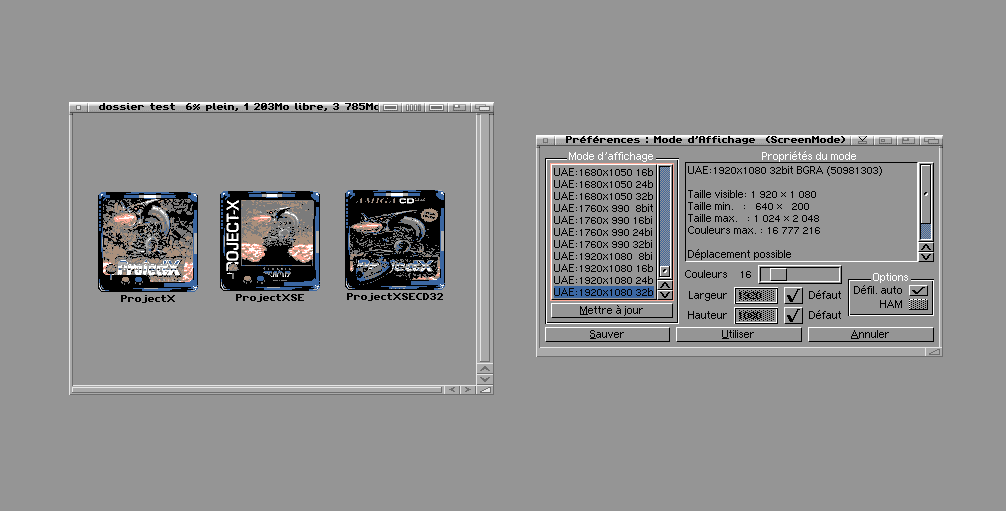Select UAE:1920x1080 8bi display mode
The width and height of the screenshot is (1006, 511).
coord(603,256)
